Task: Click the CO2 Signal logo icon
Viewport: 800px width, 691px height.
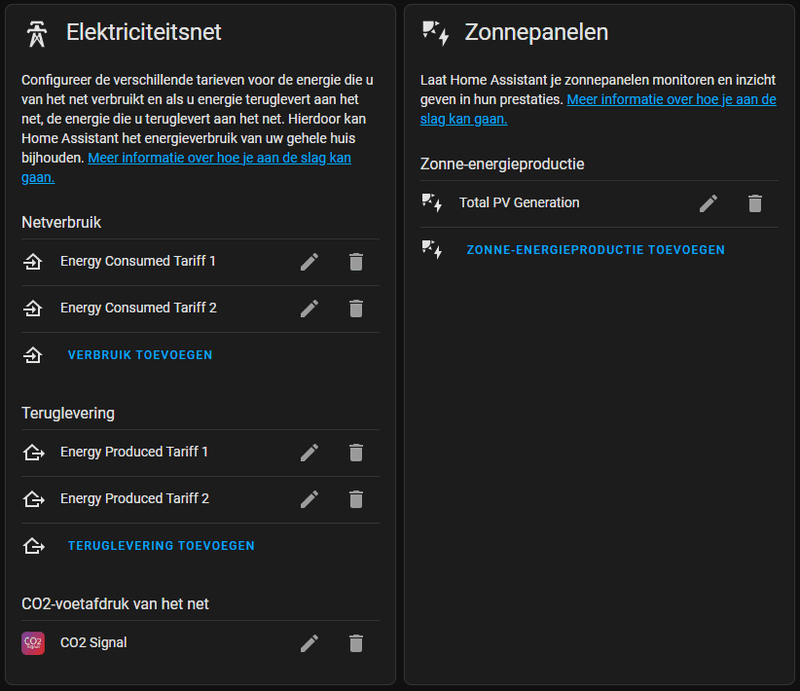Action: (33, 643)
